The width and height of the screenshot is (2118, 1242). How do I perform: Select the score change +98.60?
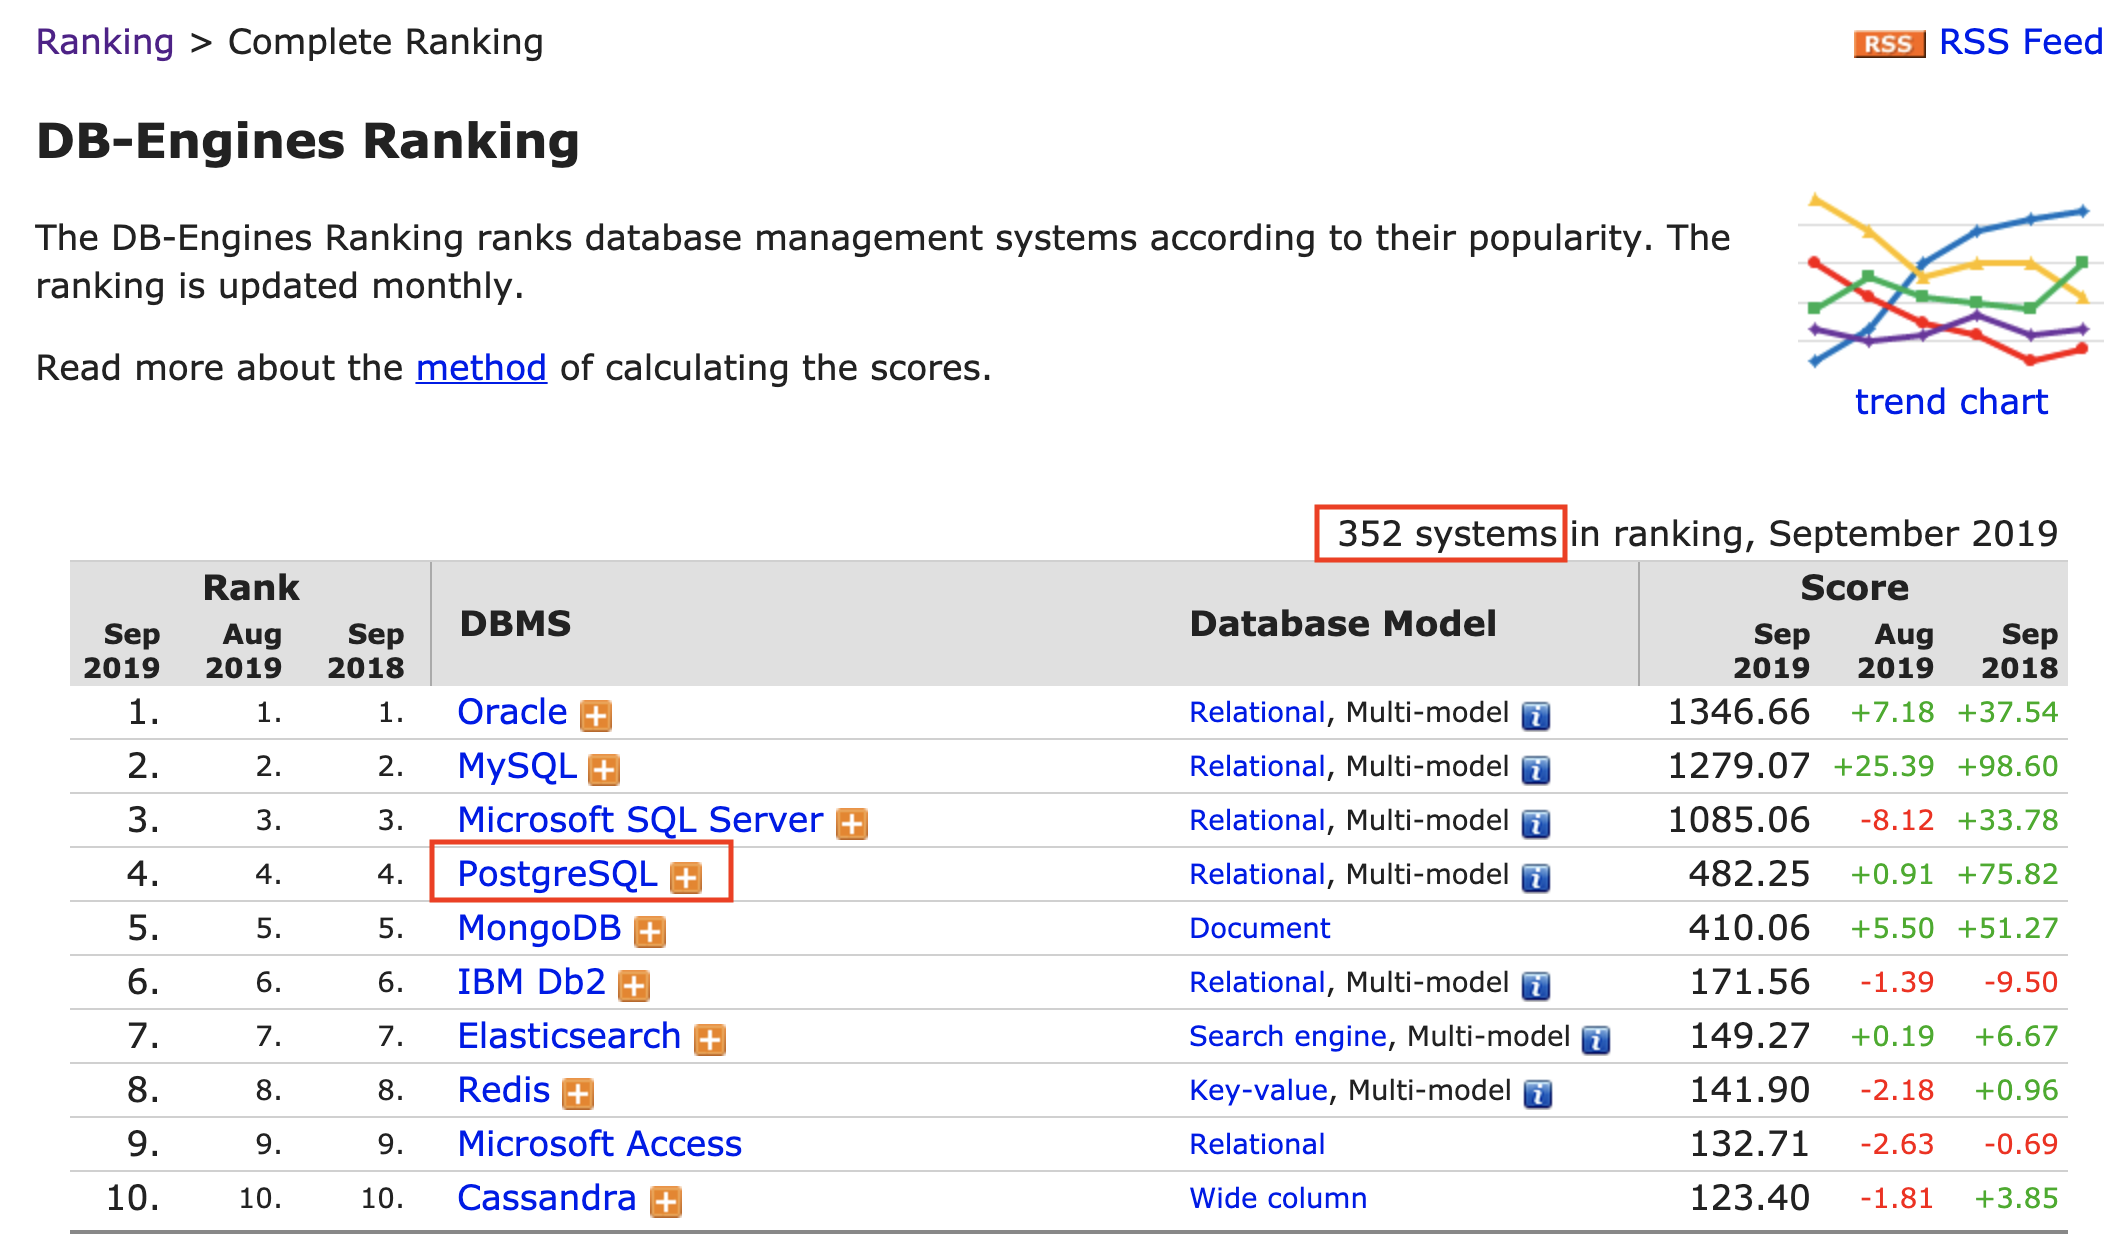coord(2007,766)
